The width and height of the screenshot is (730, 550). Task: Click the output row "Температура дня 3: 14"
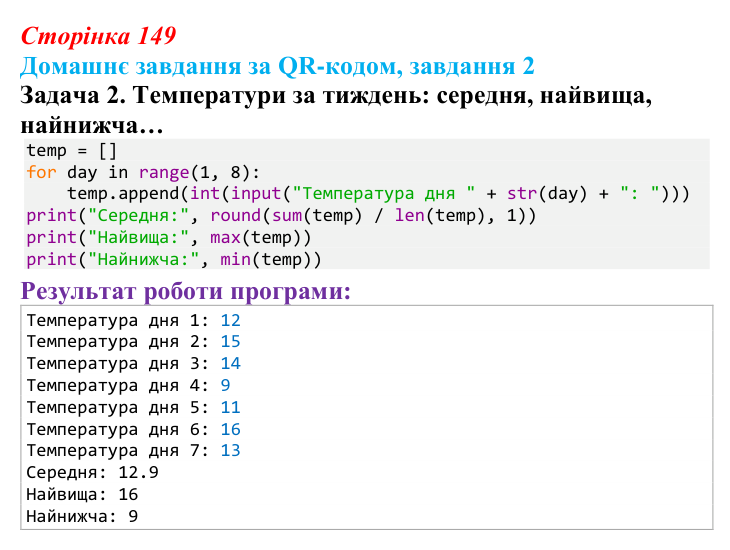pos(133,364)
